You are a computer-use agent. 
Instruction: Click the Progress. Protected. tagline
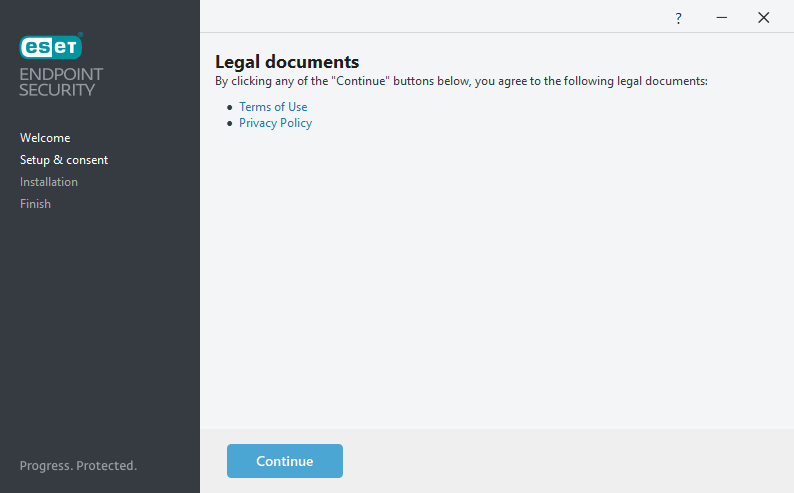click(78, 466)
